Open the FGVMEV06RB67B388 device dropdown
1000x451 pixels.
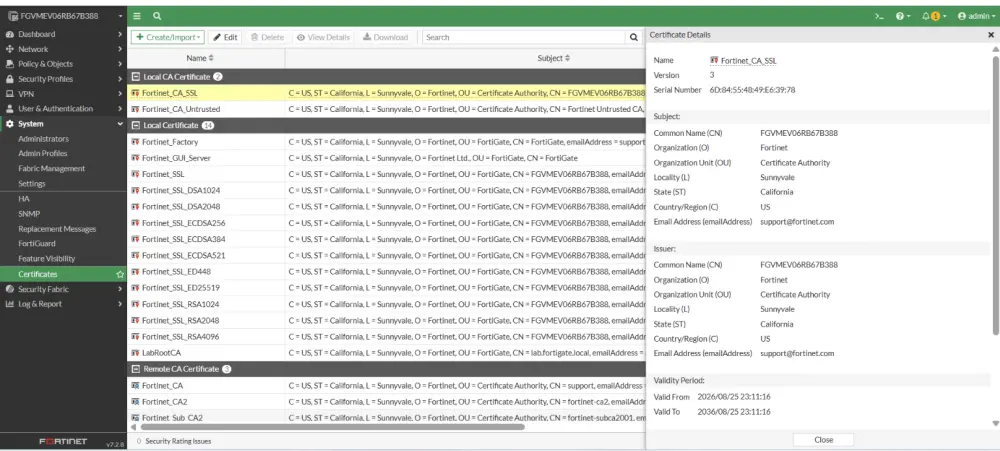pyautogui.click(x=64, y=16)
